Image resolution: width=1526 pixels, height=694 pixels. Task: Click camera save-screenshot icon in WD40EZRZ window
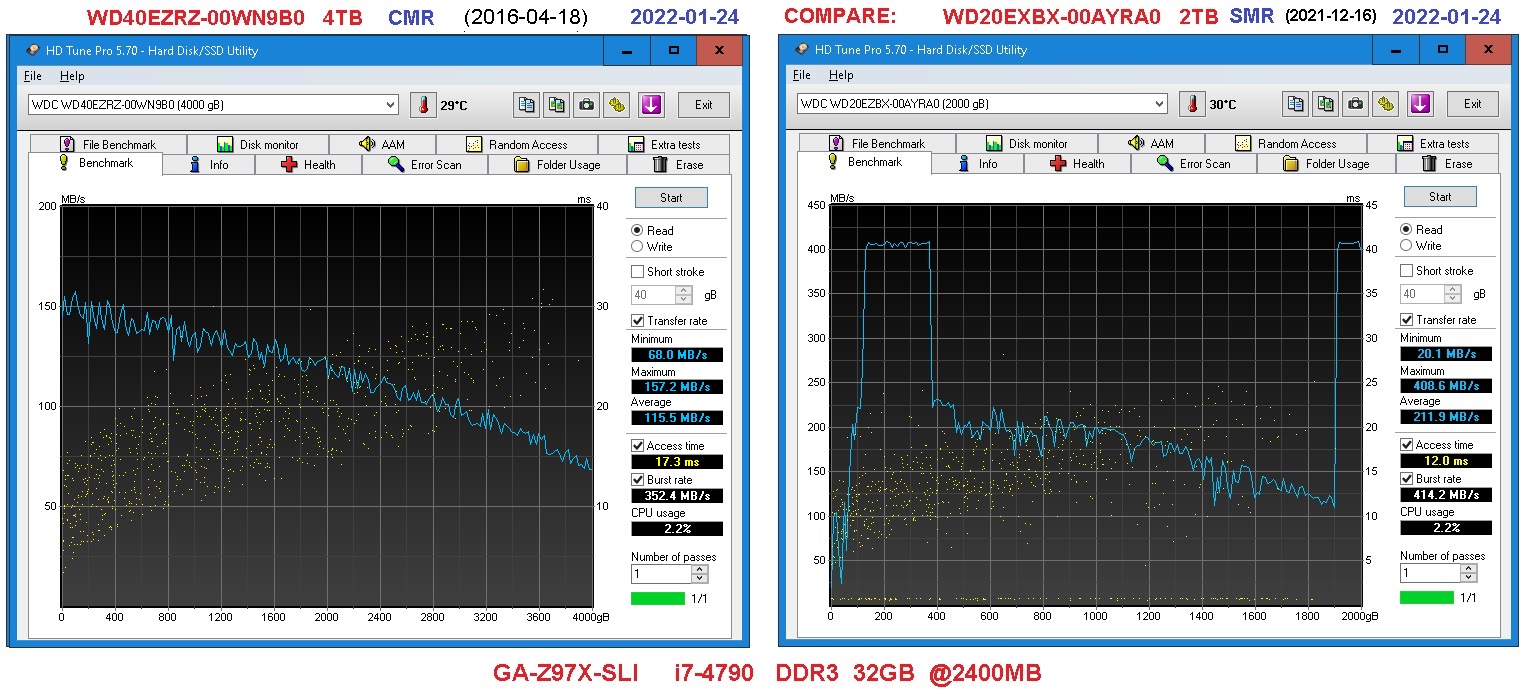pos(587,105)
